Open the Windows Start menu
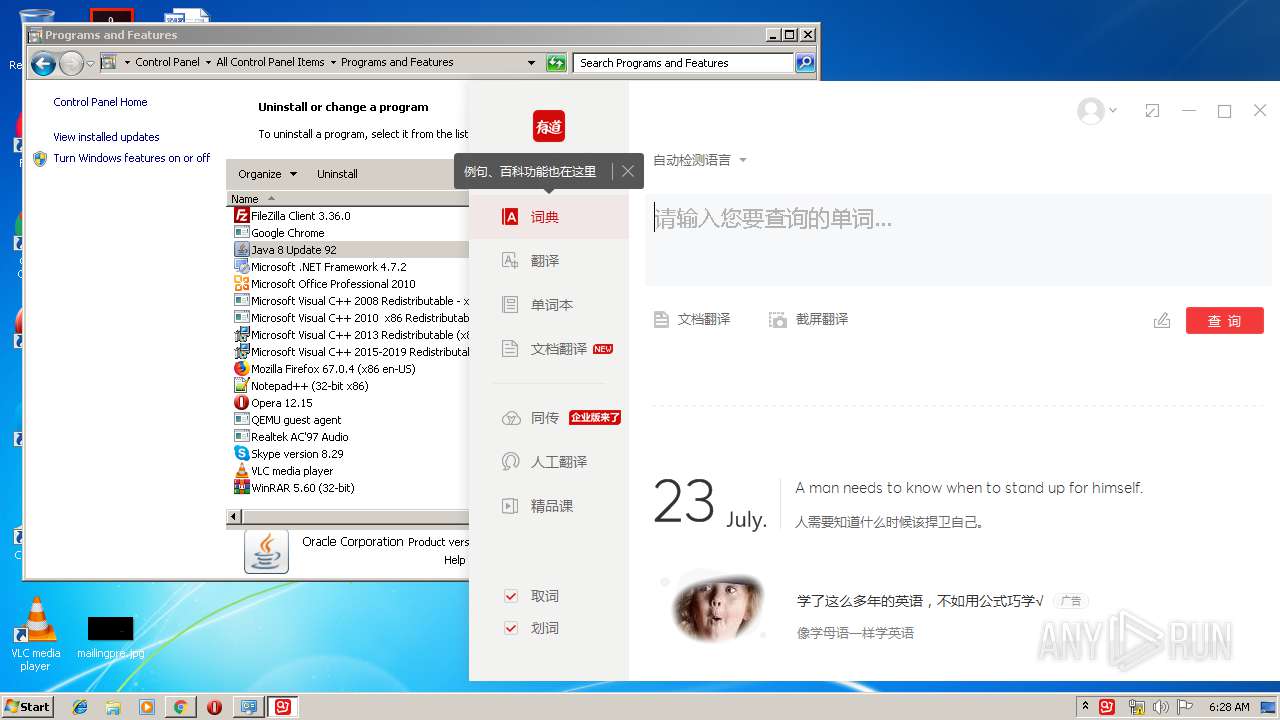1280x720 pixels. tap(28, 706)
